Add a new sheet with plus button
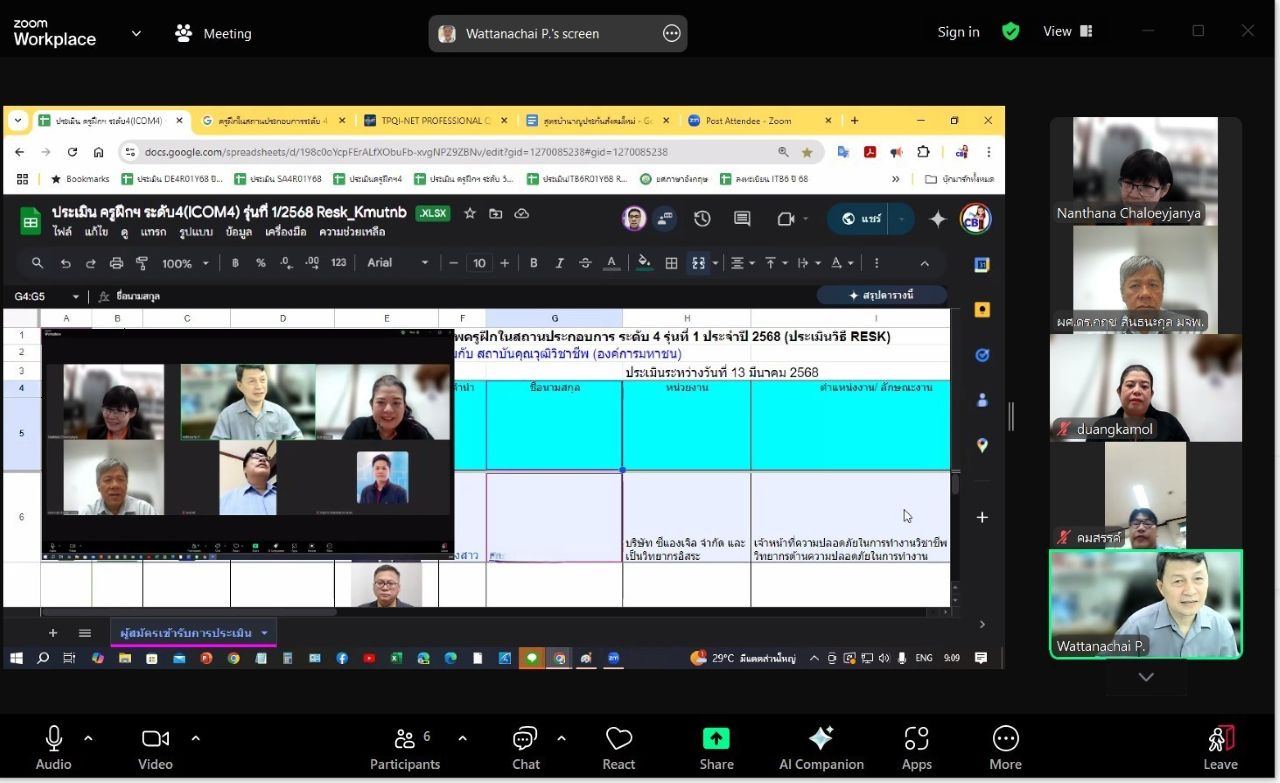The height and width of the screenshot is (783, 1280). tap(53, 633)
